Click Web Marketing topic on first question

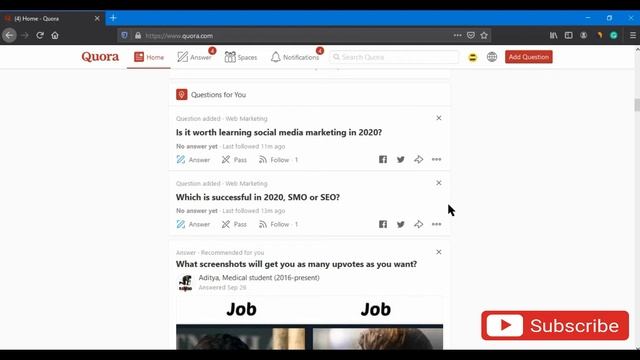pyautogui.click(x=247, y=119)
